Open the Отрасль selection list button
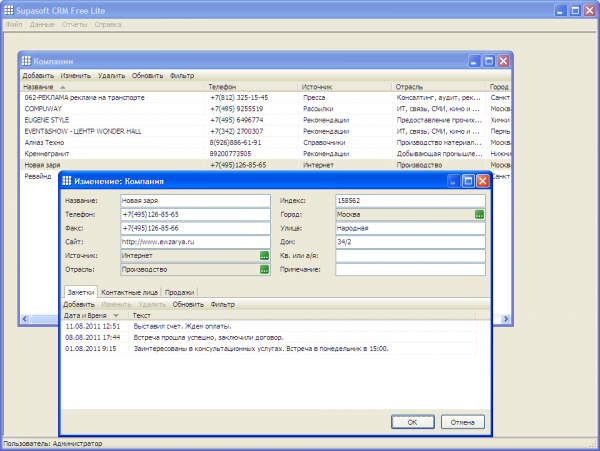Viewport: 600px width, 451px height. pyautogui.click(x=264, y=269)
